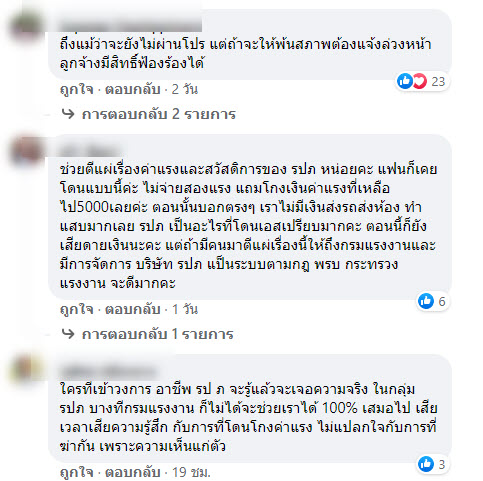Viewport: 483px width, 481px height.
Task: Reply to the first comment via 'ตอบกลับ'
Action: click(x=133, y=89)
